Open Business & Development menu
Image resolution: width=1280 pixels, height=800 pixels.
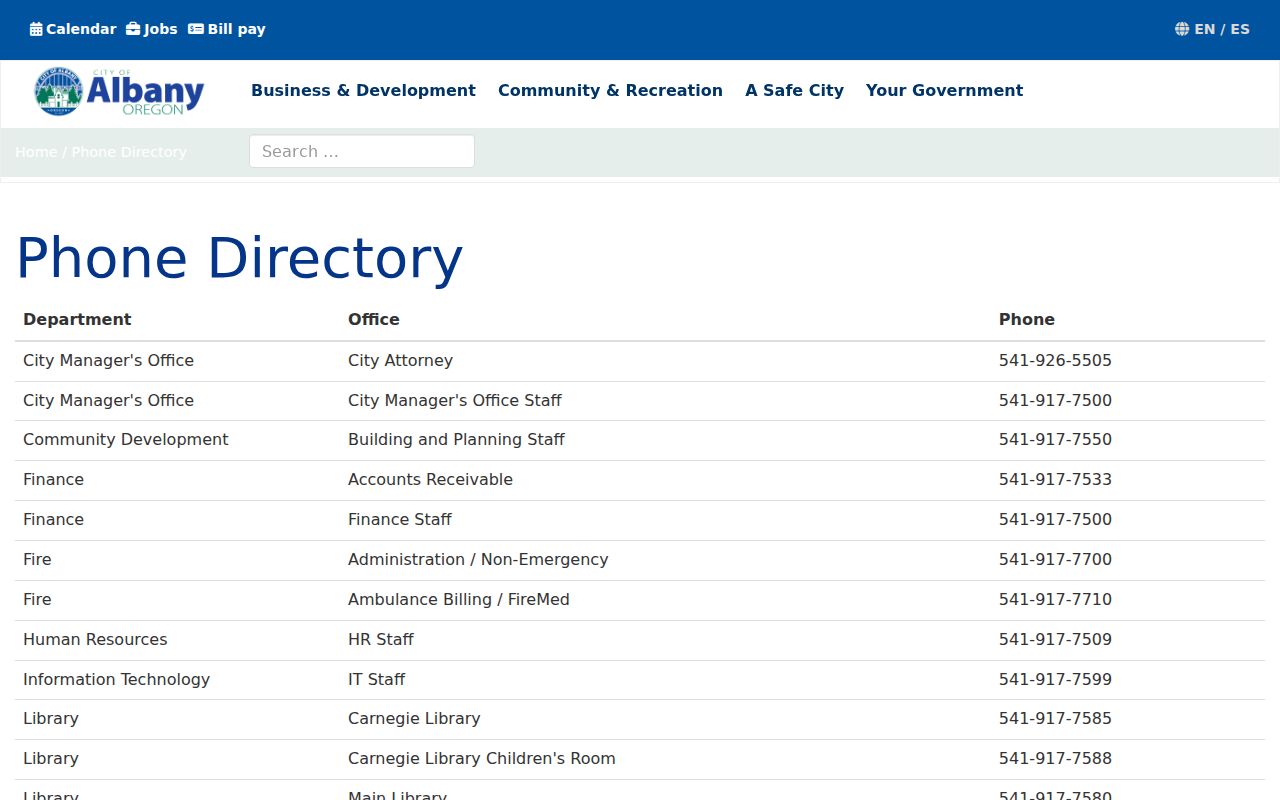pos(363,90)
